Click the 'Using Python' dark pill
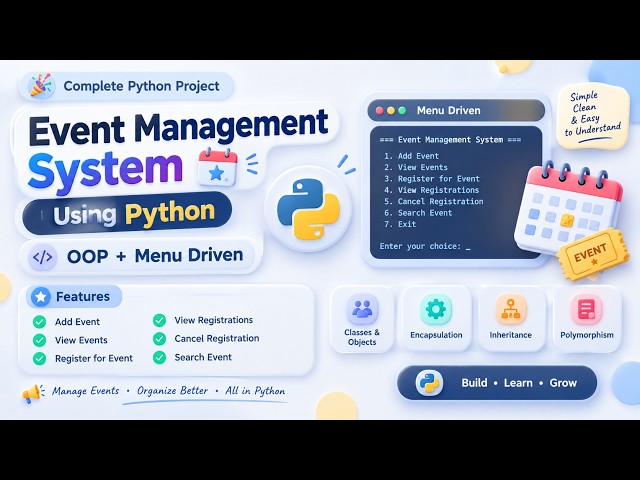 click(127, 213)
